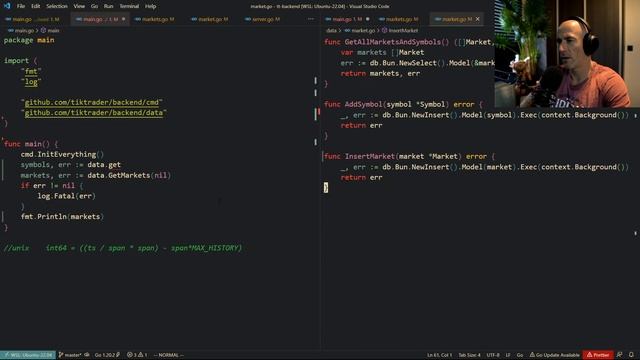Click webcam overlay video thumbnail

pyautogui.click(x=567, y=53)
